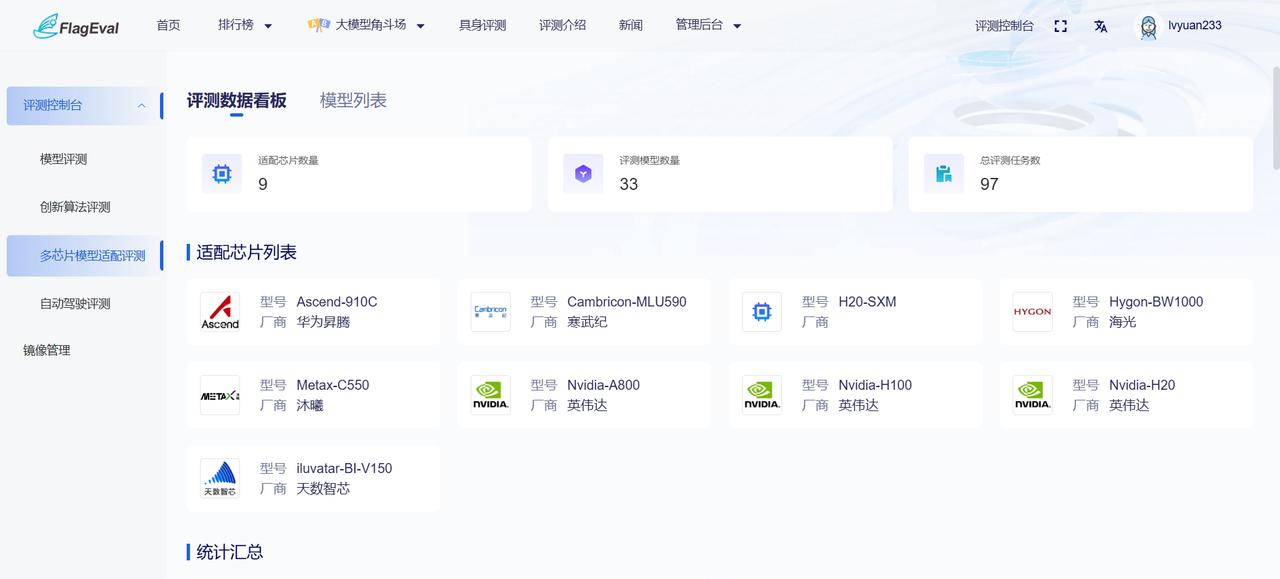Open 排行榜 in top navigation

click(x=236, y=25)
